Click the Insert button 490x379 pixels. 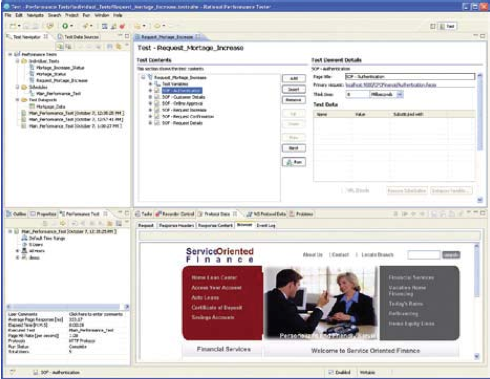coord(294,89)
